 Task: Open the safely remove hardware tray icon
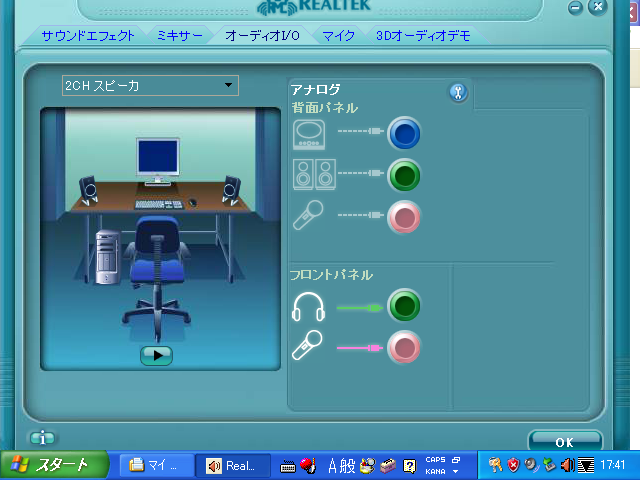coord(549,465)
